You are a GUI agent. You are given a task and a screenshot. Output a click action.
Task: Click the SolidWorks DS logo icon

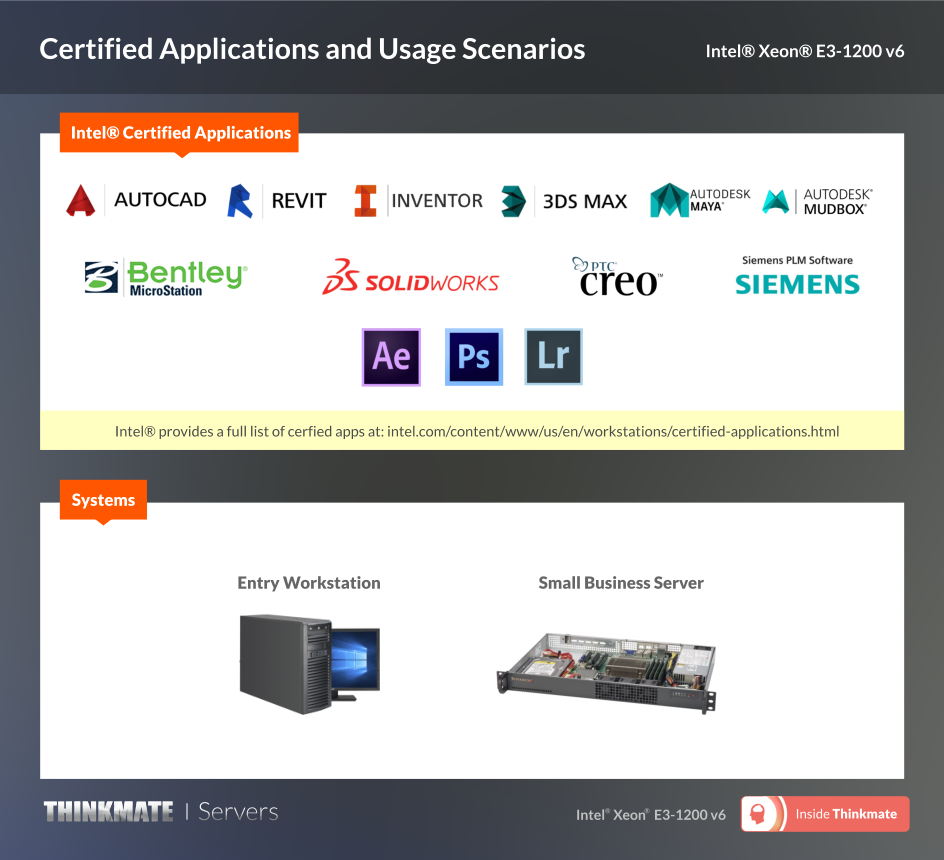click(340, 276)
